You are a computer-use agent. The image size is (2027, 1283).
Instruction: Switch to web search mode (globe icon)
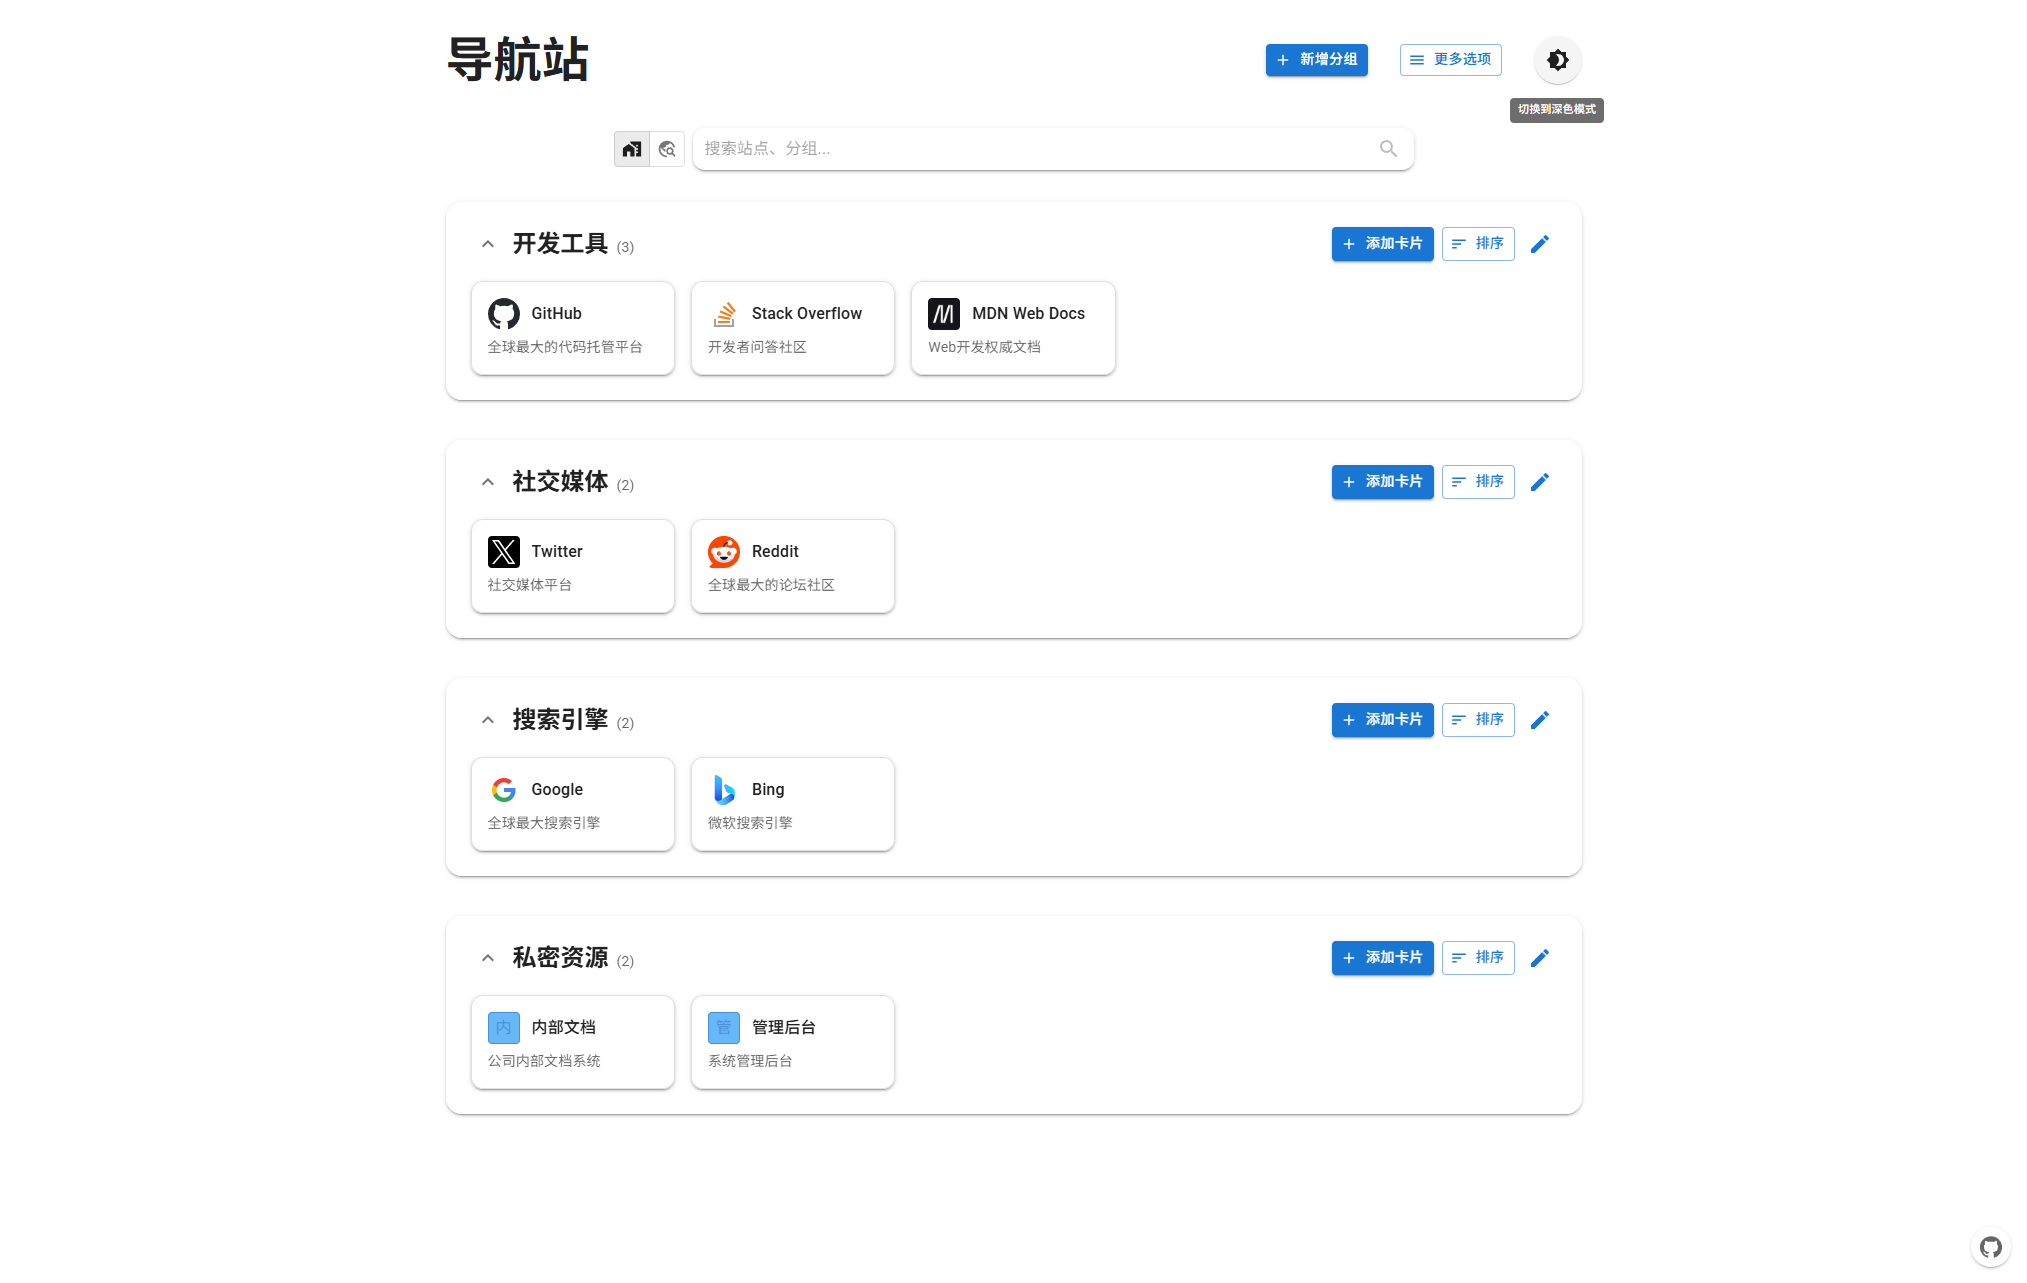click(x=667, y=148)
